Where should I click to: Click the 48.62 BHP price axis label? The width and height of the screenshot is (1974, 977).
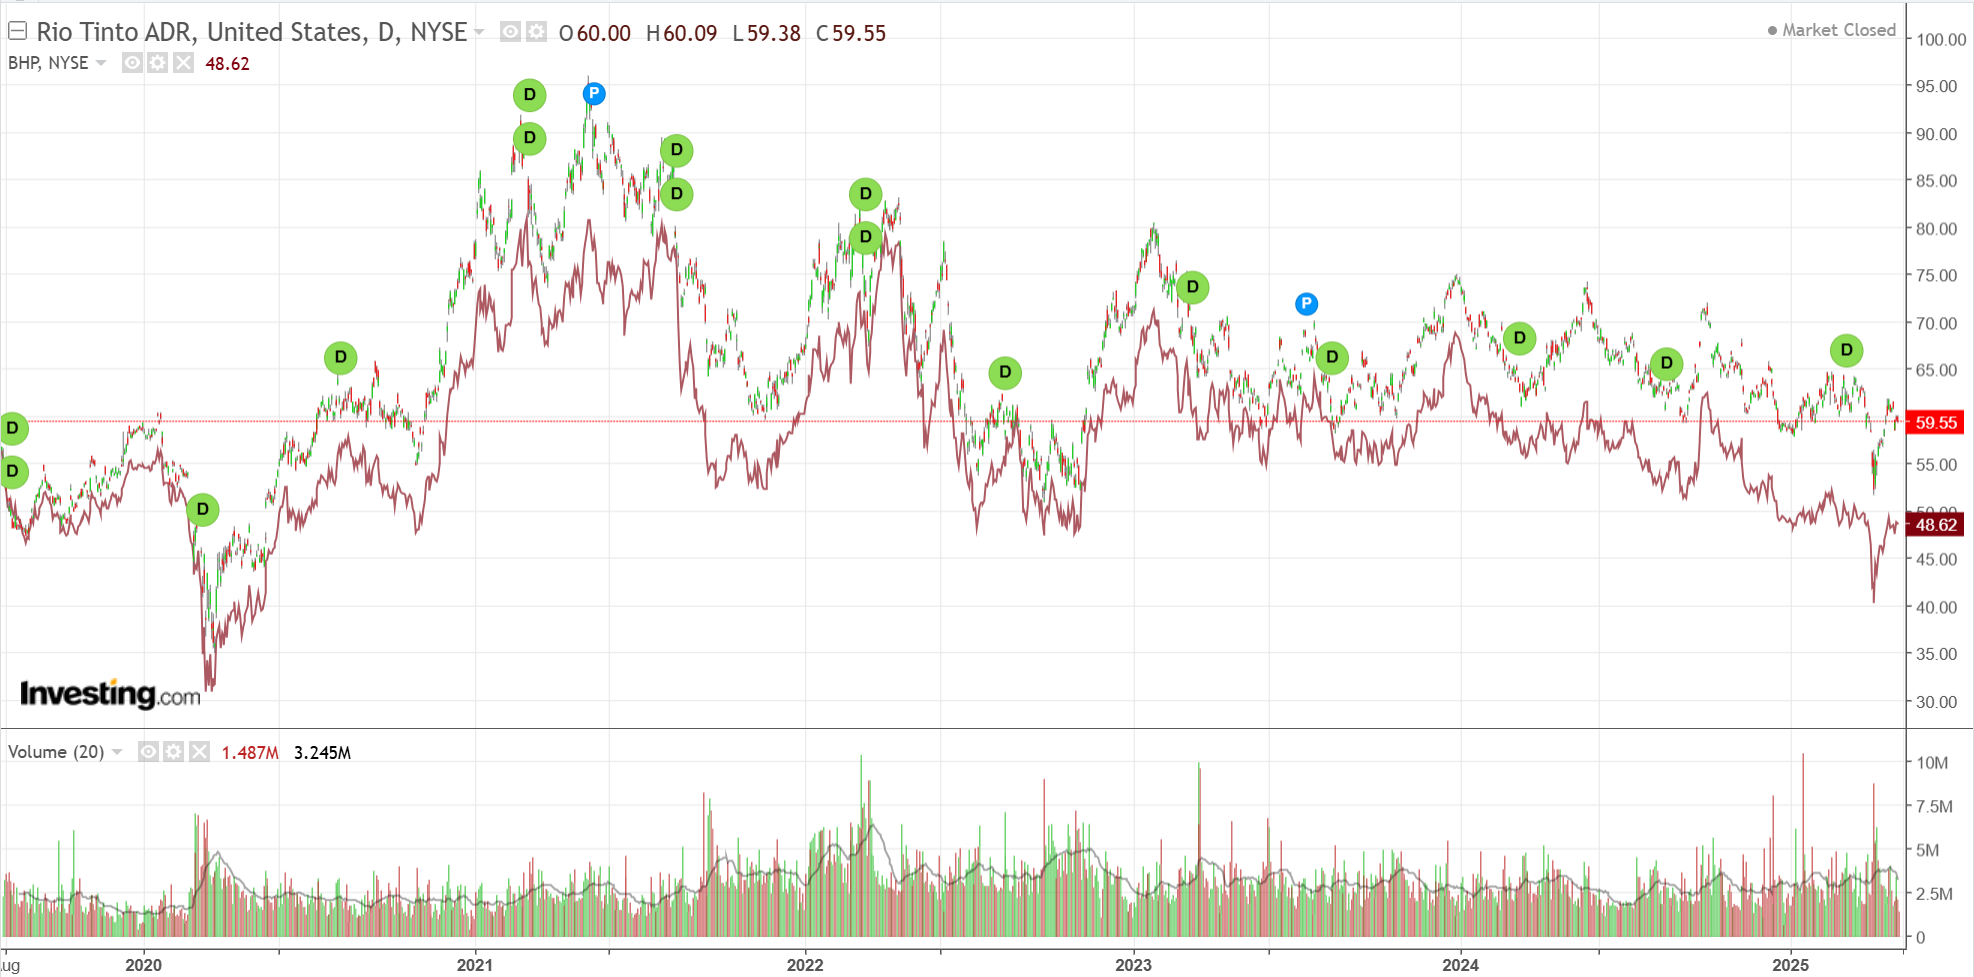(1935, 525)
